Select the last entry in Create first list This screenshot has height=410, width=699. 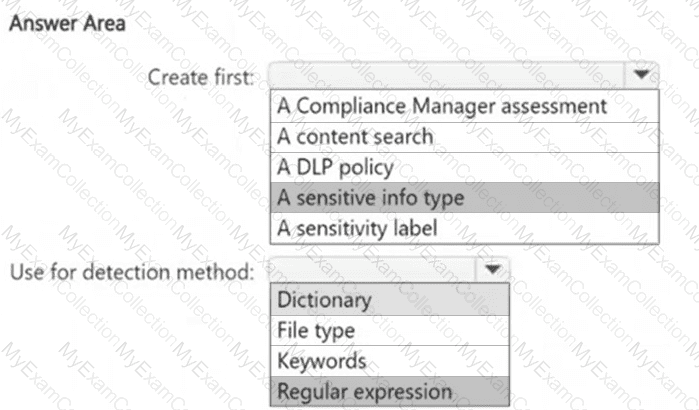tap(358, 228)
